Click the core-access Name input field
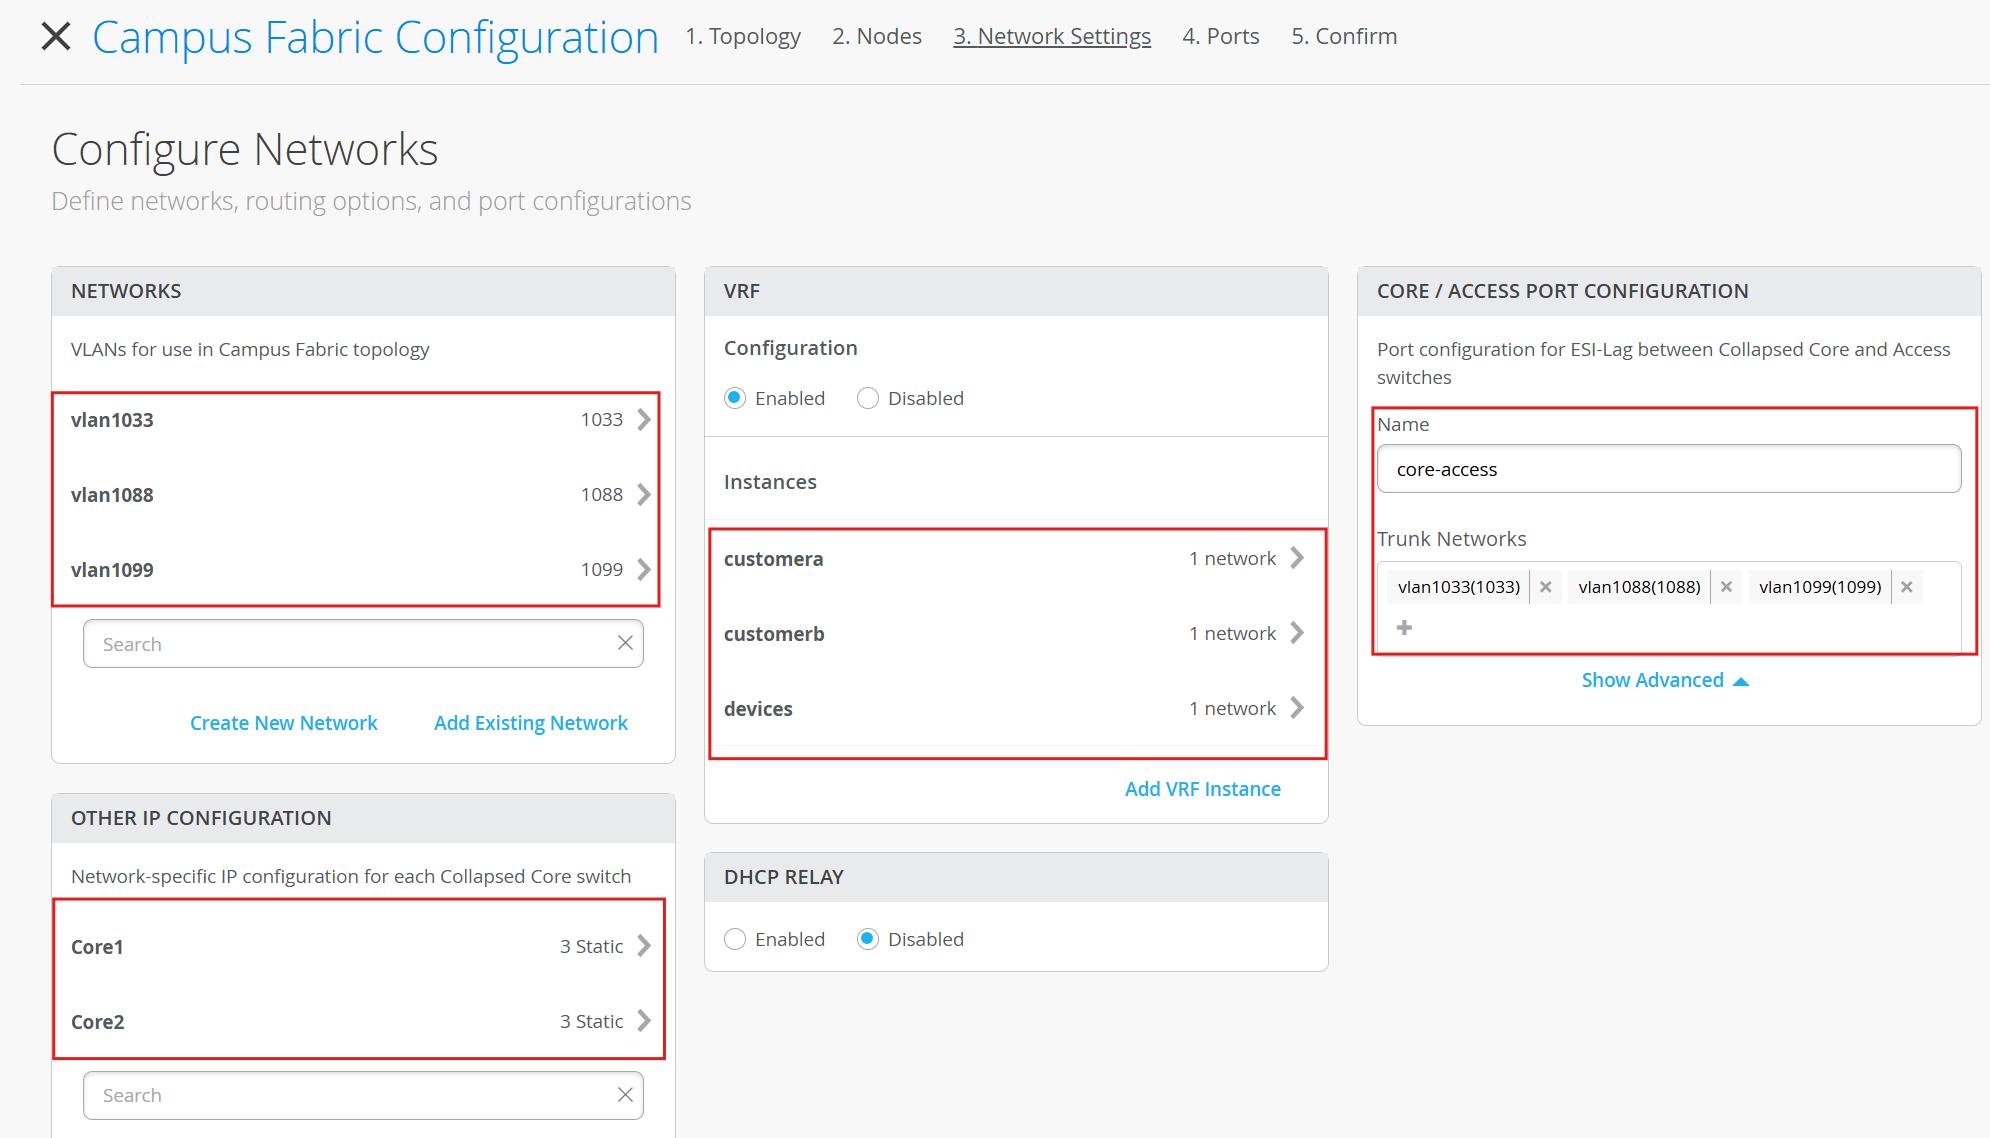Screen dimensions: 1990x1138 1668,469
